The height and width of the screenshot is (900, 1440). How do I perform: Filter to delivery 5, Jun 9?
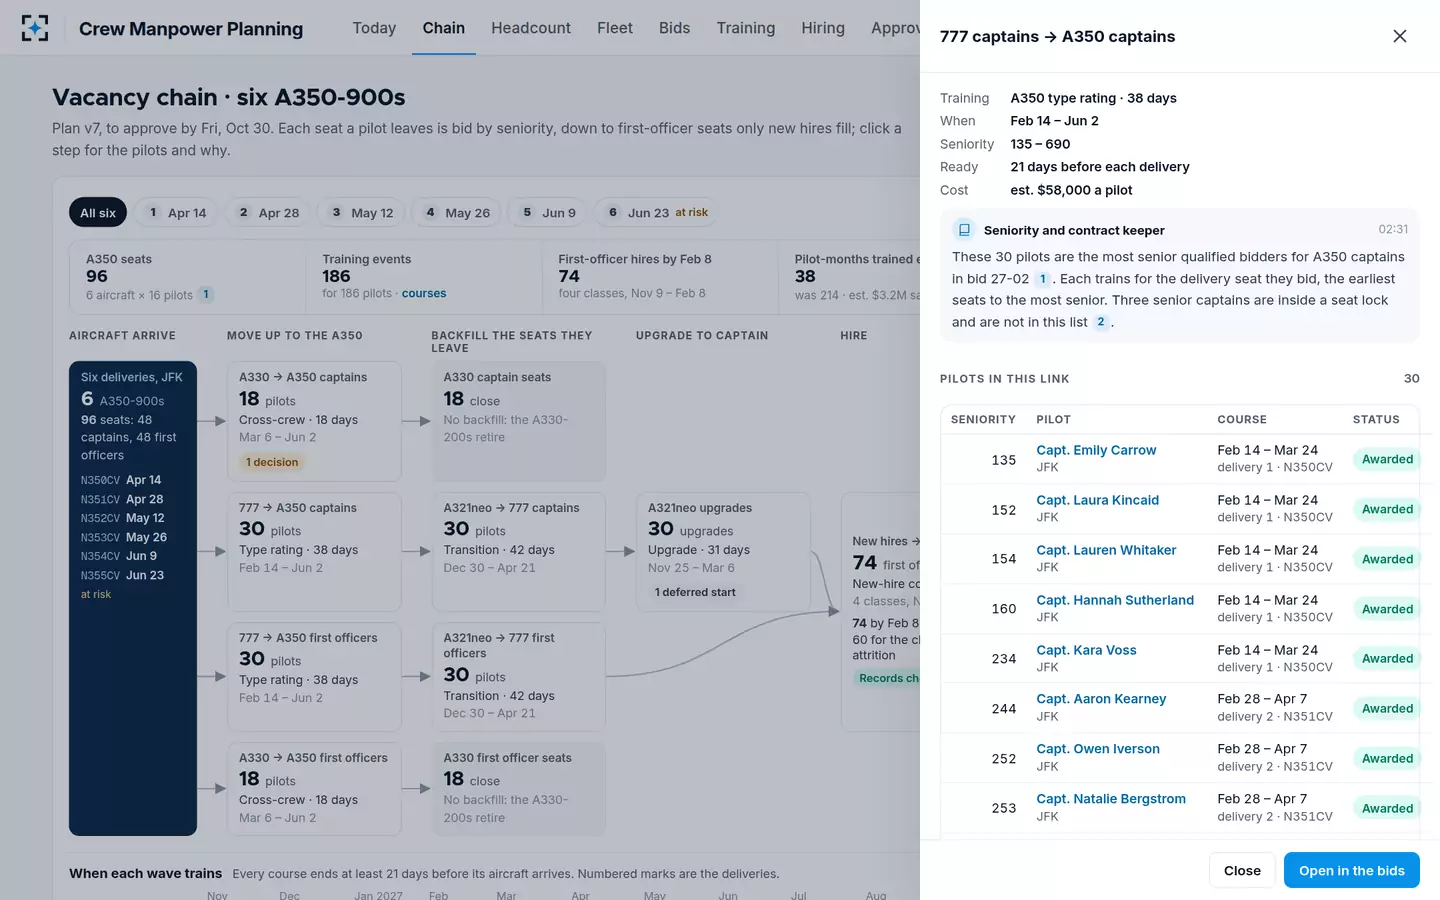pyautogui.click(x=548, y=213)
